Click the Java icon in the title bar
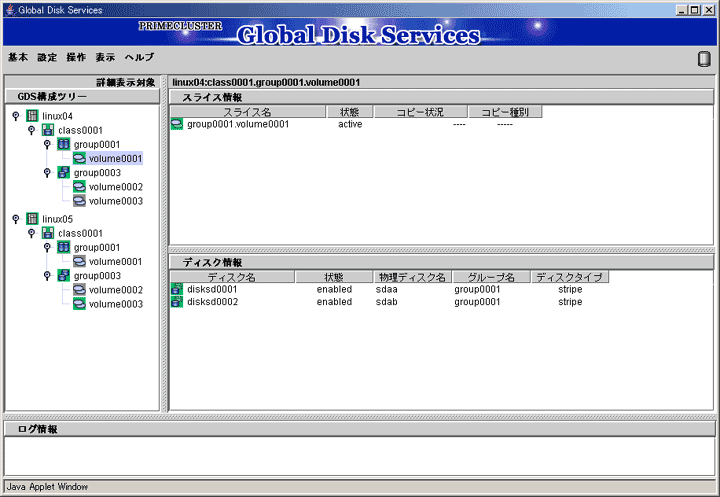This screenshot has width=720, height=497. coord(10,10)
